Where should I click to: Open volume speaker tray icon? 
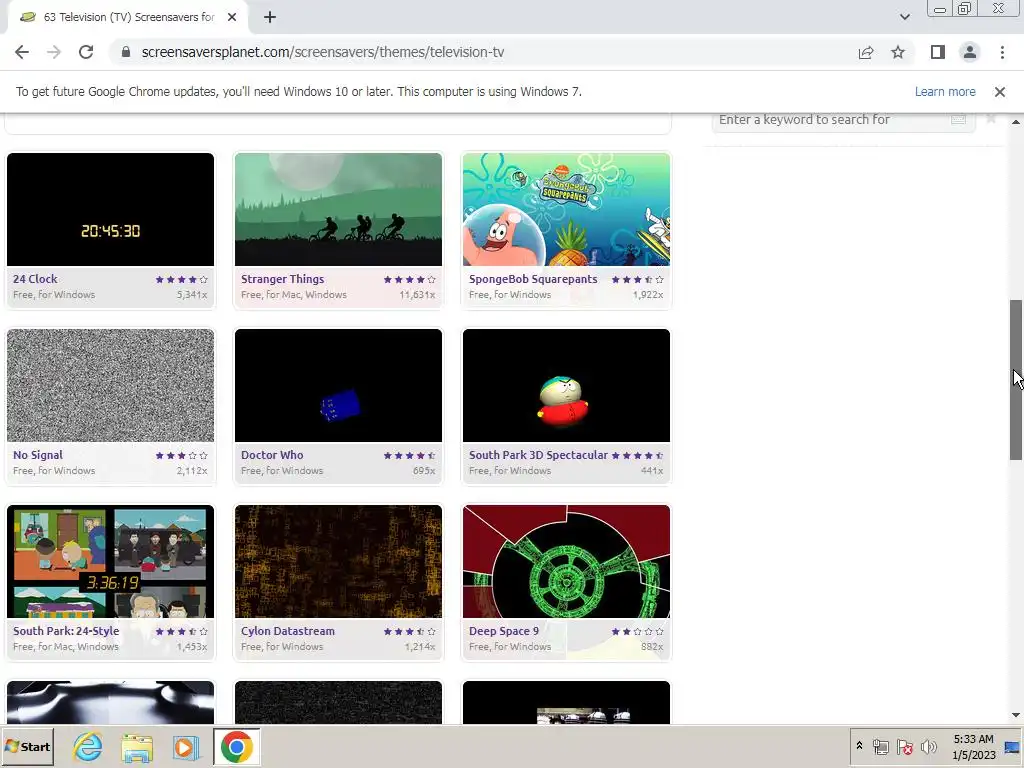point(929,746)
